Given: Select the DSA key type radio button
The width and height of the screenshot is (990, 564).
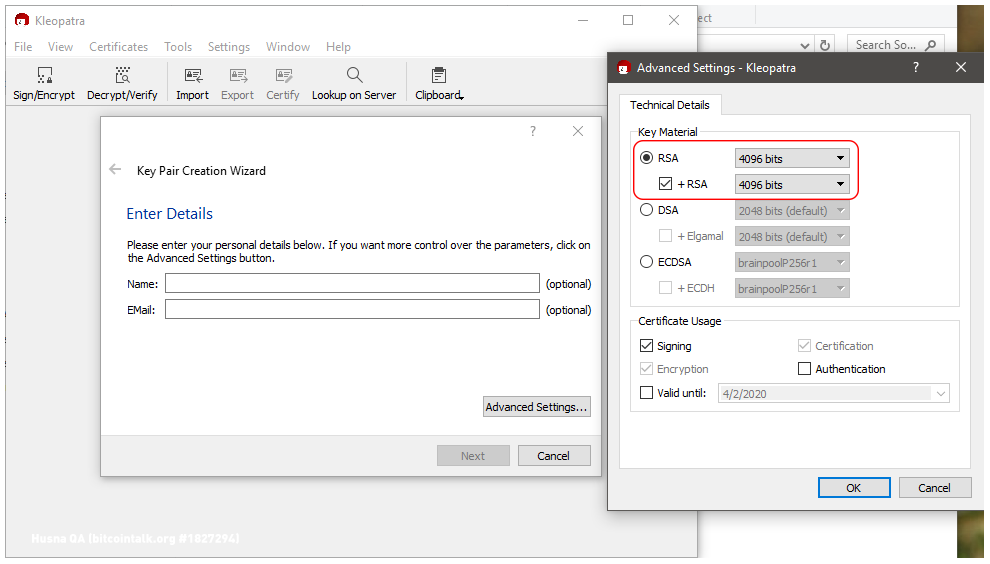Looking at the screenshot, I should coord(647,210).
